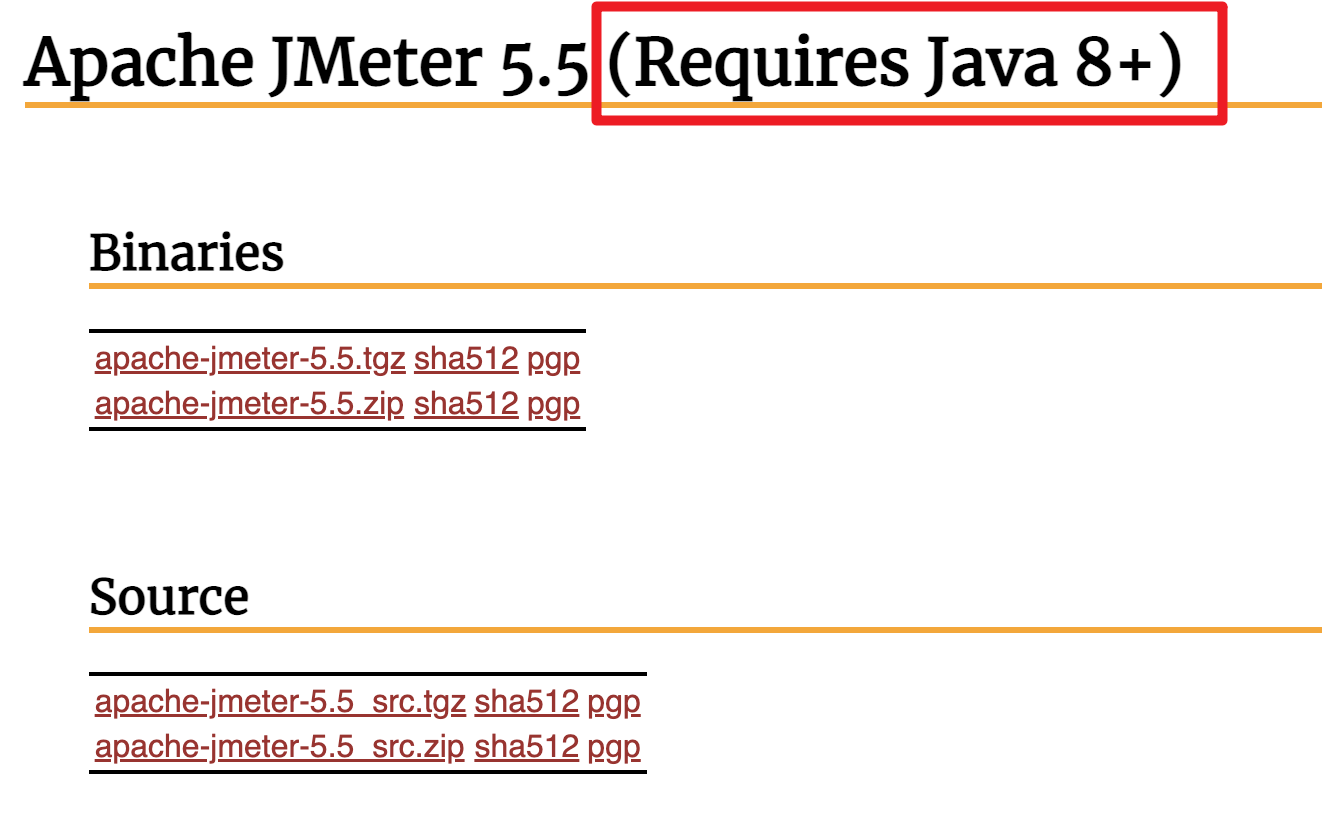Download the apache-jmeter-5.5_src.zip source archive
The image size is (1322, 834).
[x=280, y=747]
